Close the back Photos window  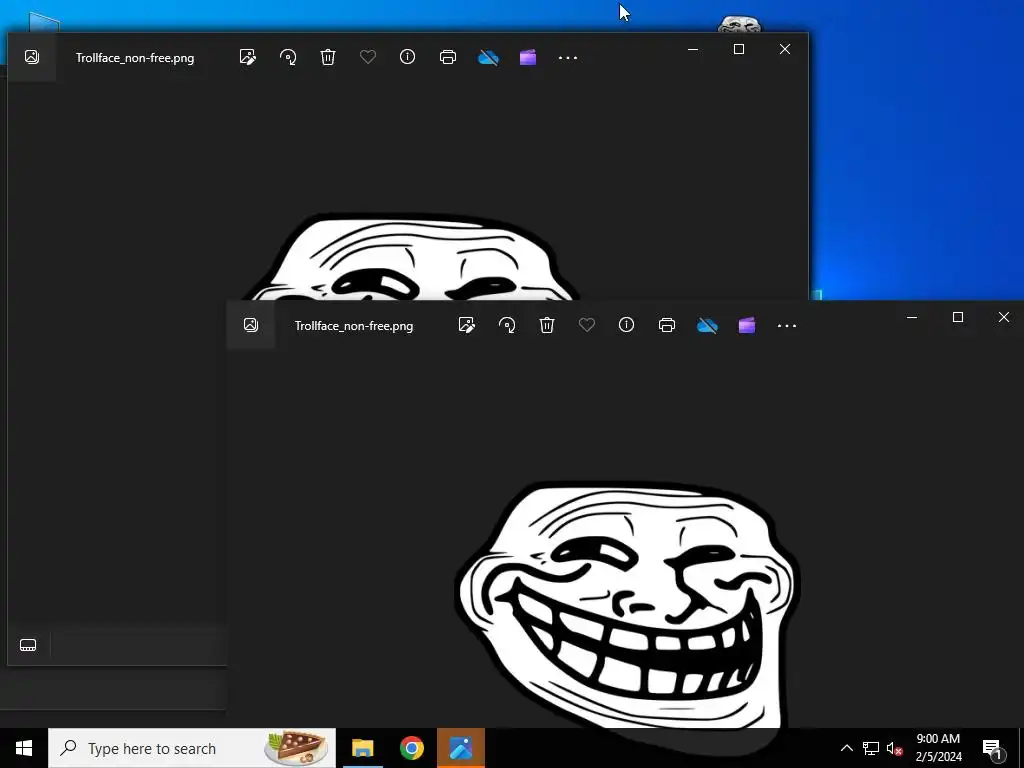(x=785, y=49)
